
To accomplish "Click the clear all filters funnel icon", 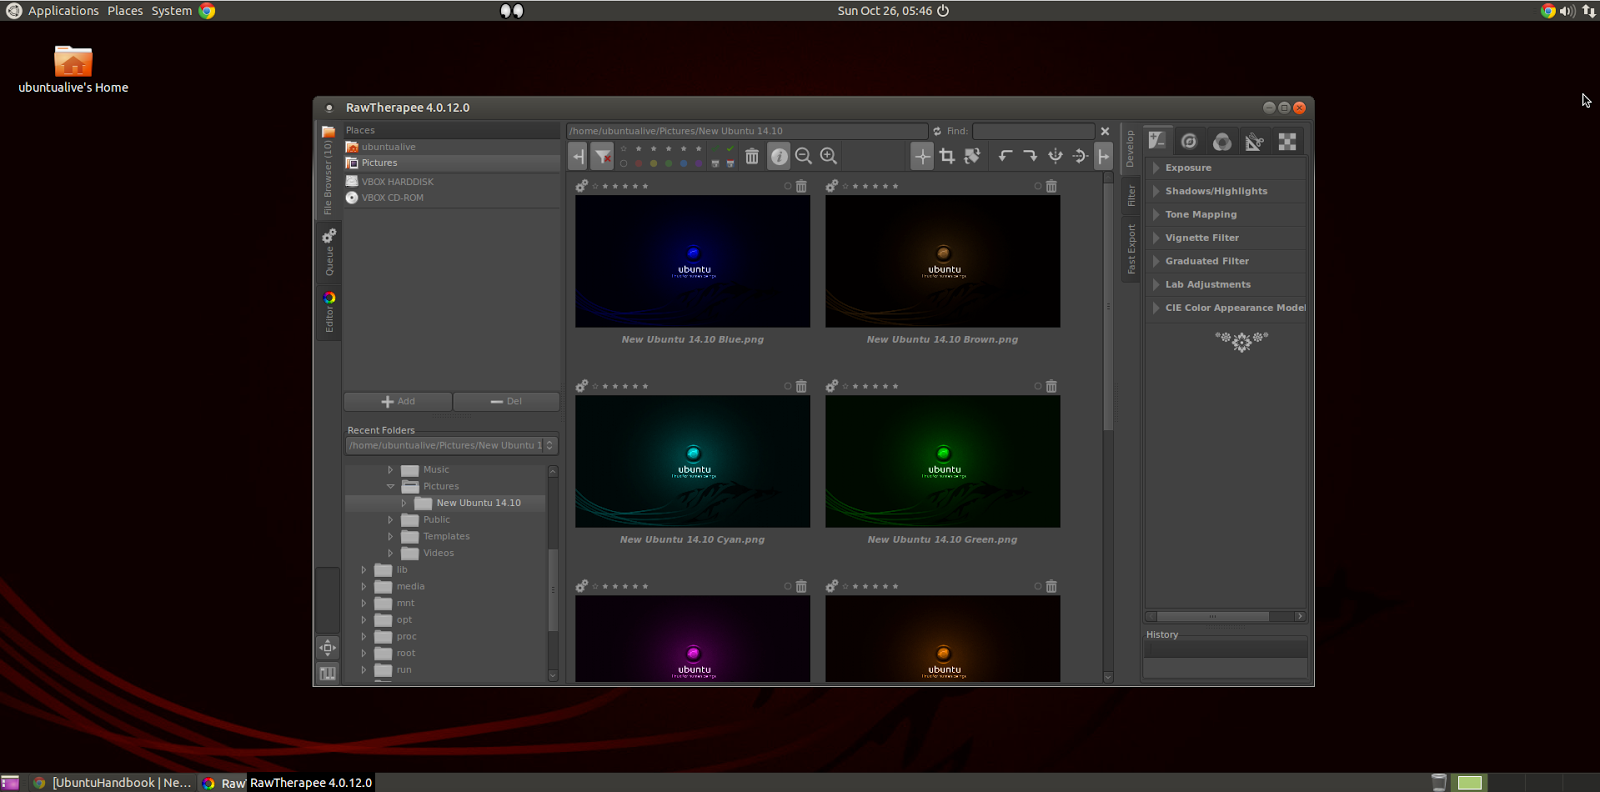I will click(x=602, y=156).
